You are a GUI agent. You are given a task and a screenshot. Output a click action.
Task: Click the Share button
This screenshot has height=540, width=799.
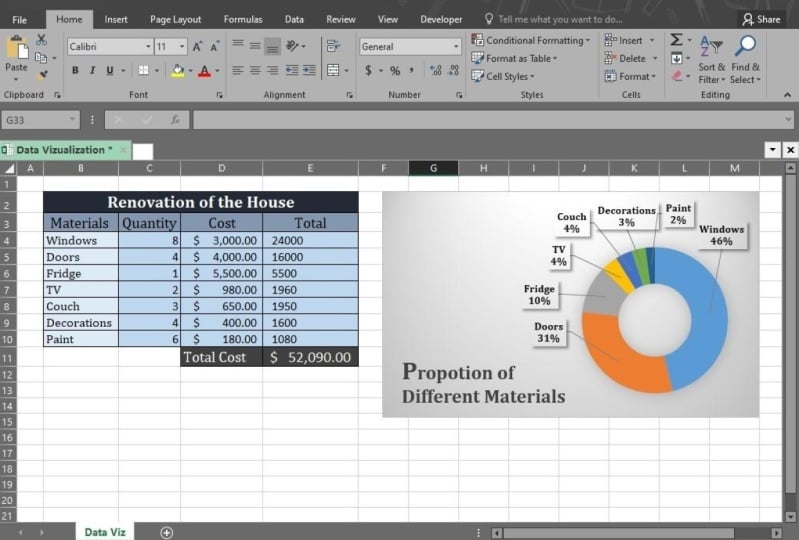point(761,19)
